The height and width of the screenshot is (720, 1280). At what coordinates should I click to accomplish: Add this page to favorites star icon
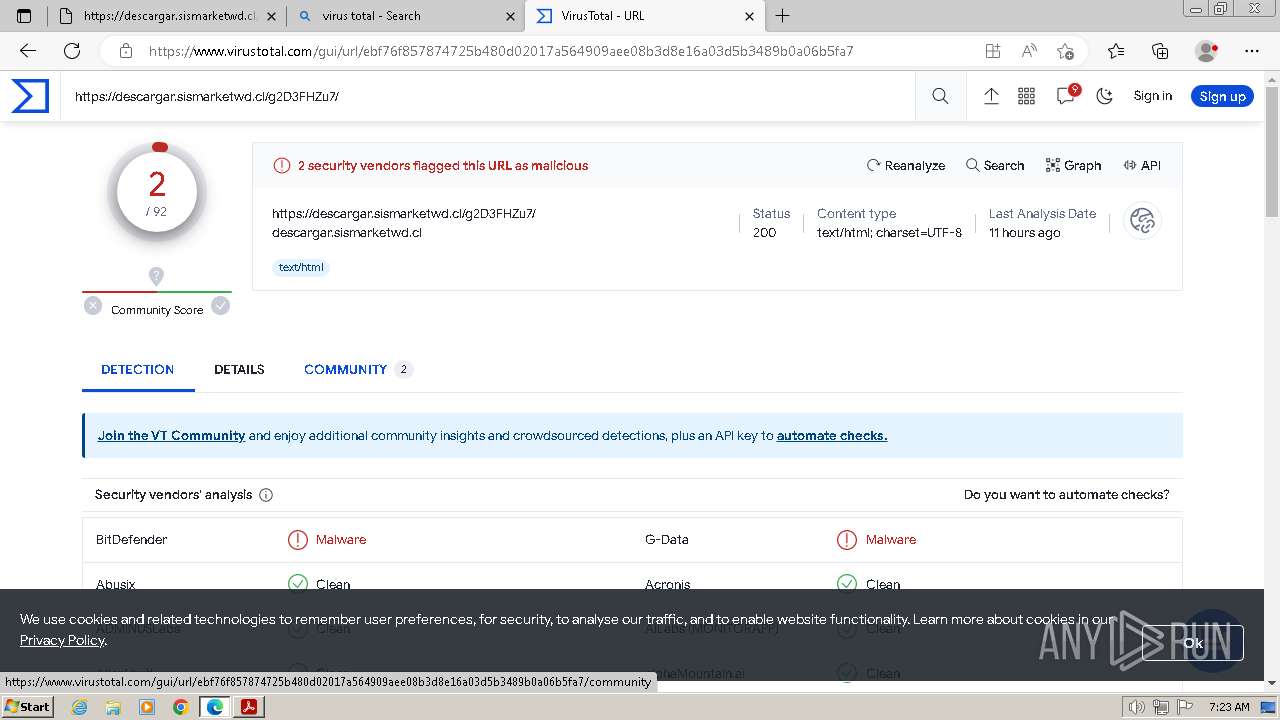(x=1065, y=51)
